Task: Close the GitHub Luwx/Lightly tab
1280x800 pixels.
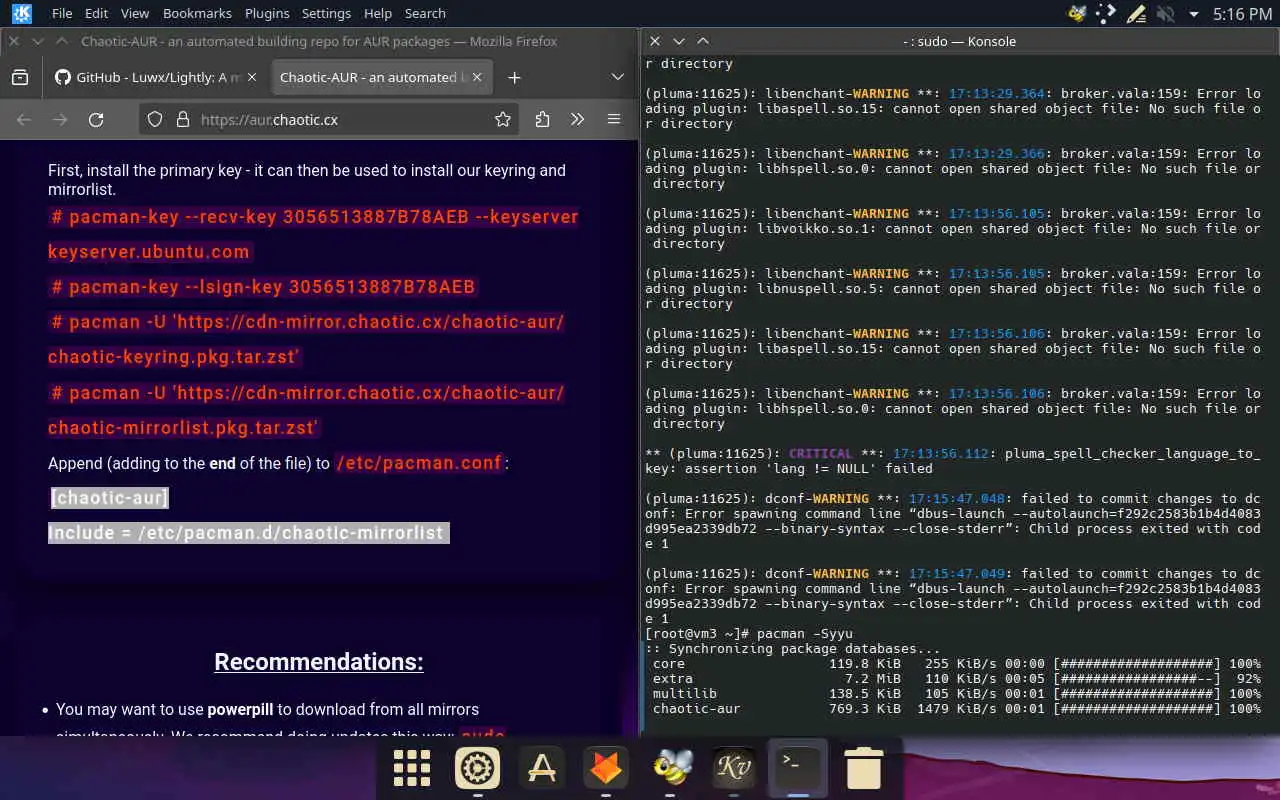Action: pos(251,77)
